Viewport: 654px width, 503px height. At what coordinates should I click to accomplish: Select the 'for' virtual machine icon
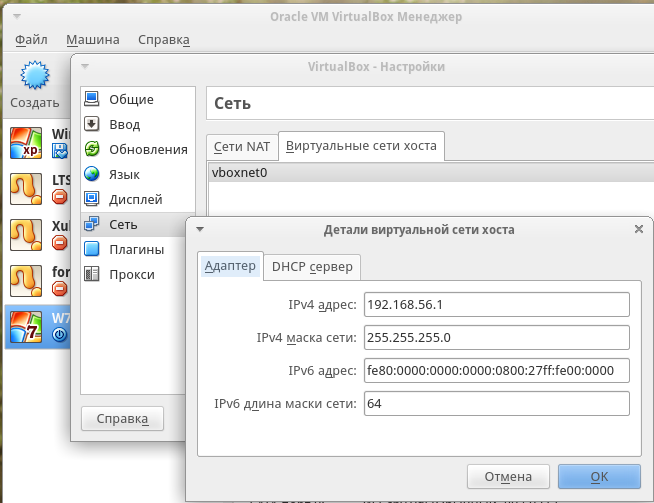click(26, 281)
